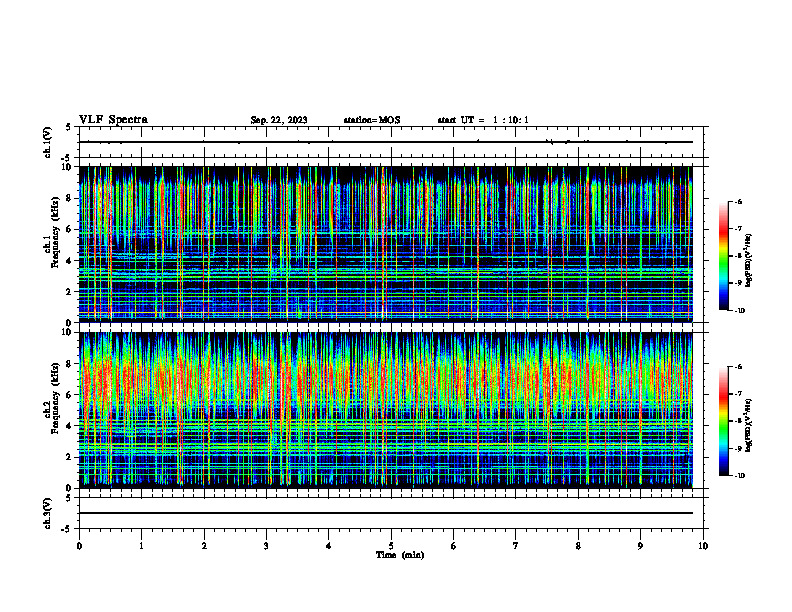Click time axis tick label "3"
Viewport: 792px width, 612px height.
266,546
